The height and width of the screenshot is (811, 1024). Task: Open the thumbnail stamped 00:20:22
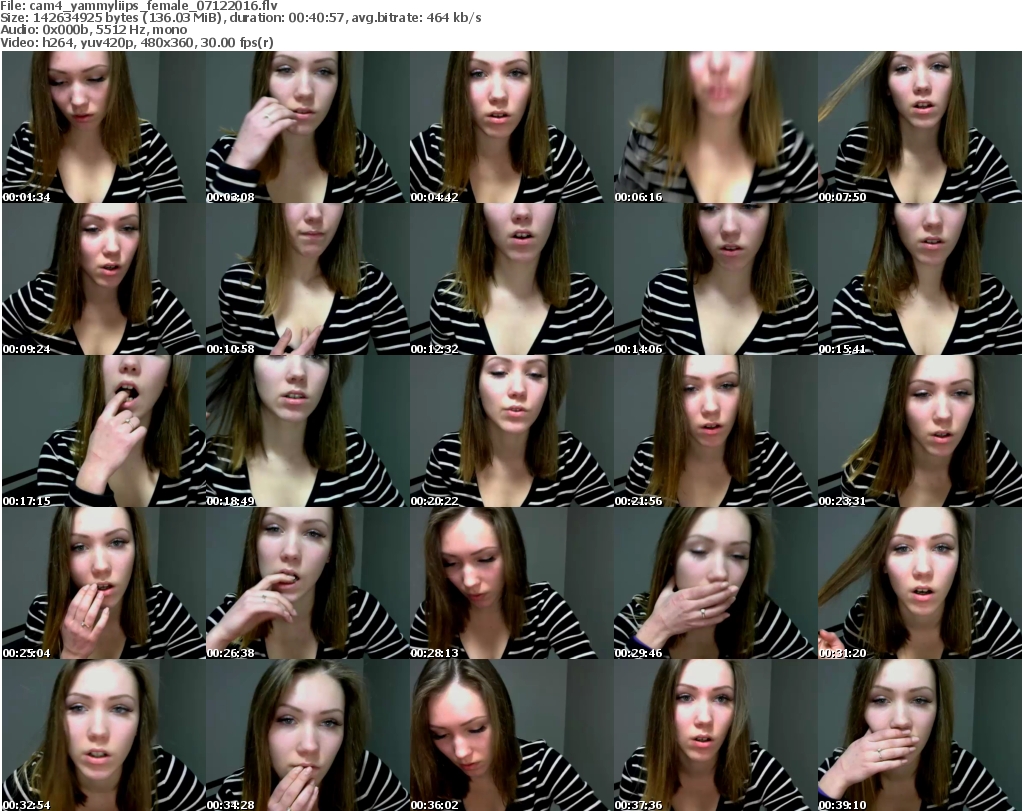(x=511, y=431)
